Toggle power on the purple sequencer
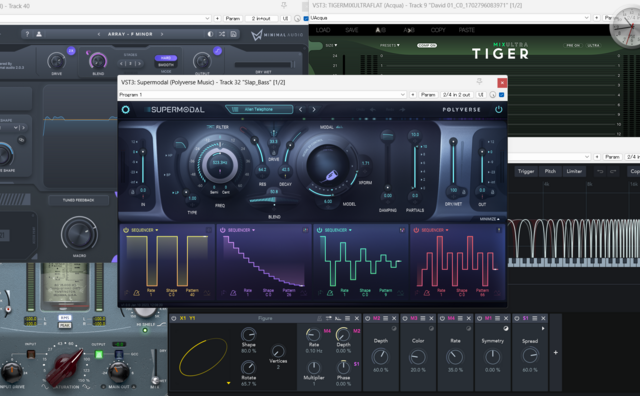This screenshot has width=640, height=396. [223, 230]
